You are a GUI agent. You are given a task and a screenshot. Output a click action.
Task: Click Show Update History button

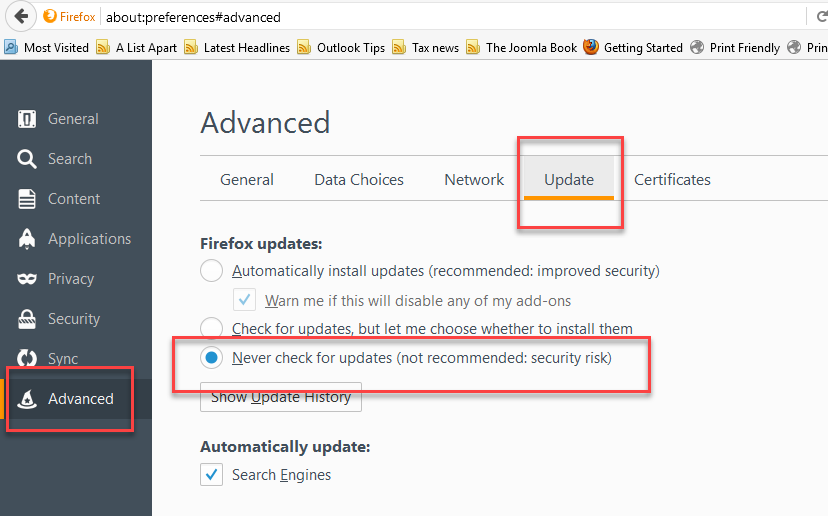coord(281,397)
